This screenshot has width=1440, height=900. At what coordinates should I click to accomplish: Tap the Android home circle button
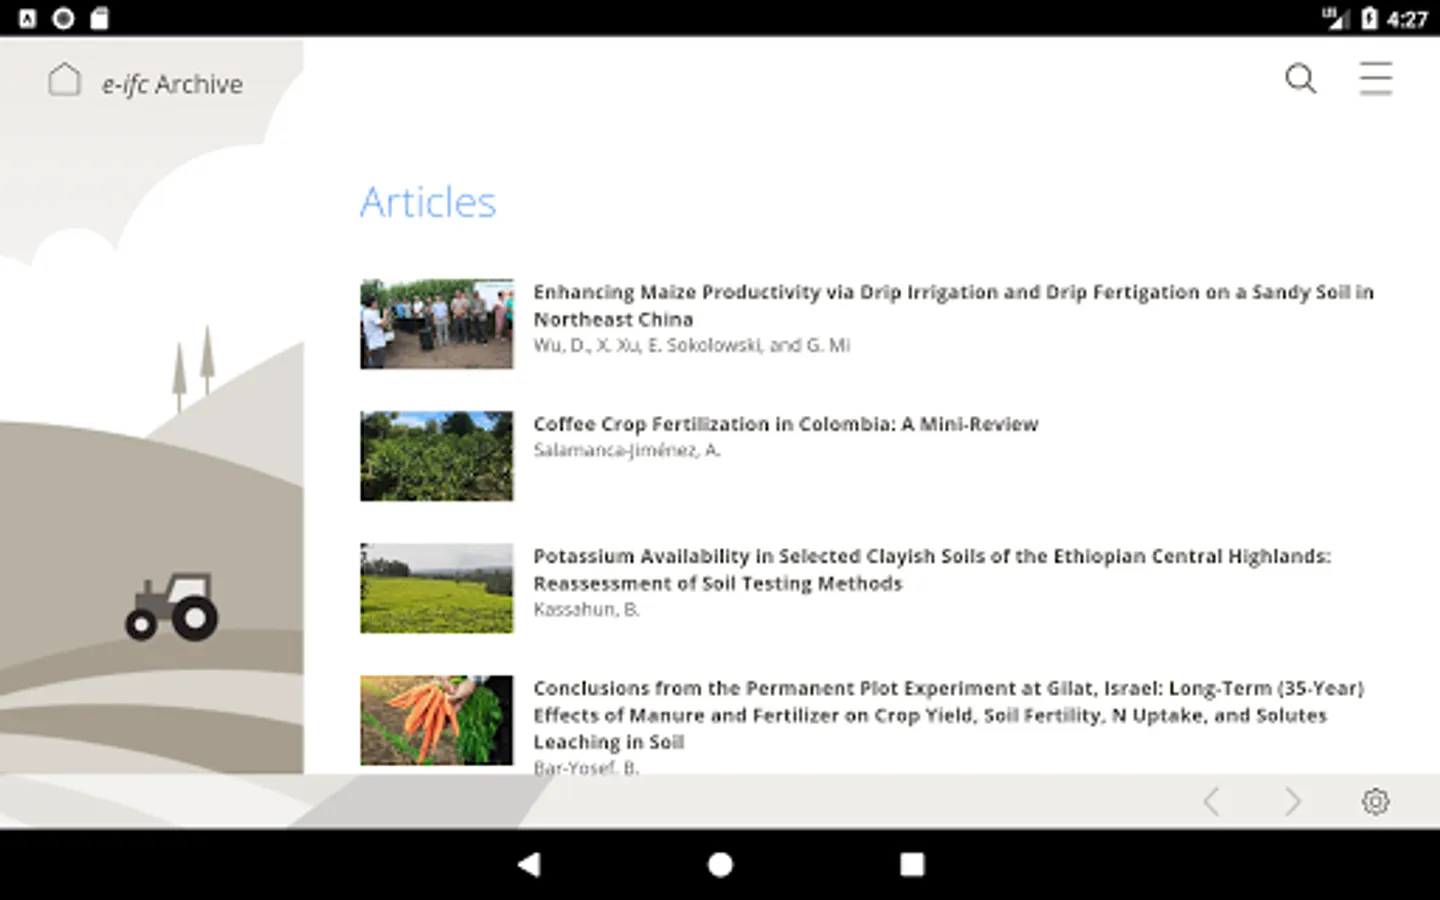tap(720, 864)
